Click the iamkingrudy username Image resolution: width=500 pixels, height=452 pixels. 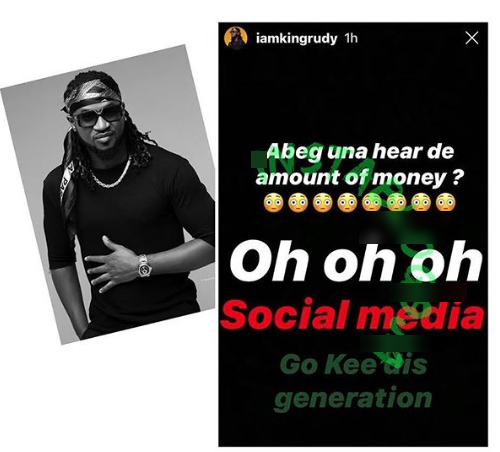point(296,38)
